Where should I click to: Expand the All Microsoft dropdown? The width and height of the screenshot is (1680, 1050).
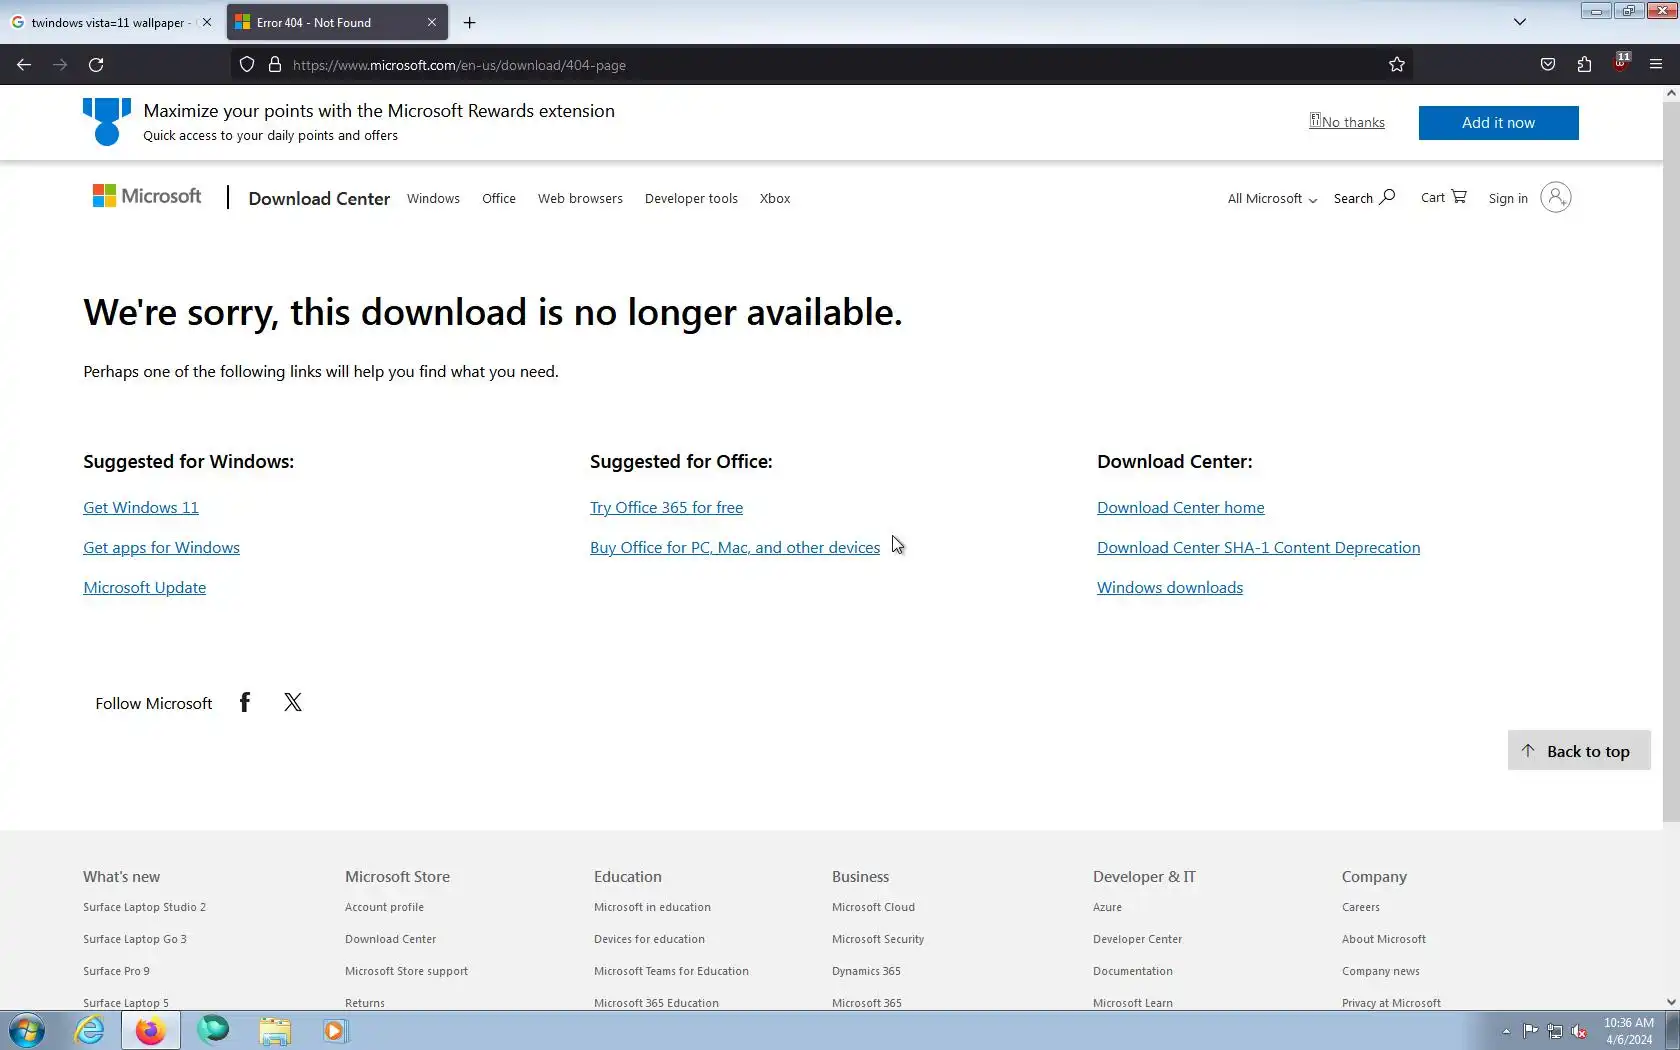point(1272,198)
